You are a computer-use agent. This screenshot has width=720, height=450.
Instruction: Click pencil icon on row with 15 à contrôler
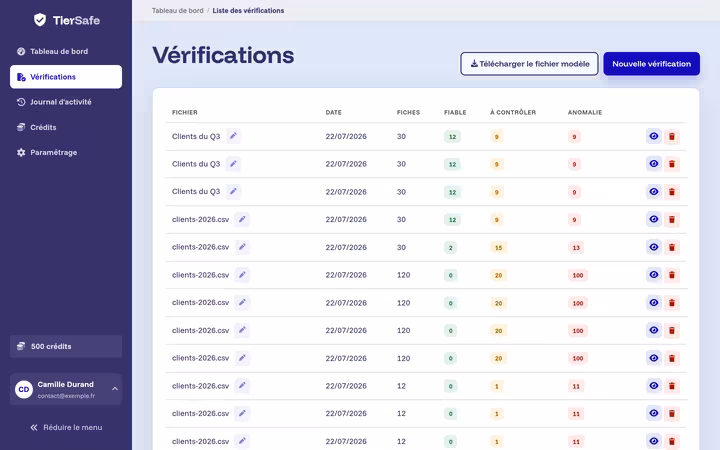coord(242,247)
